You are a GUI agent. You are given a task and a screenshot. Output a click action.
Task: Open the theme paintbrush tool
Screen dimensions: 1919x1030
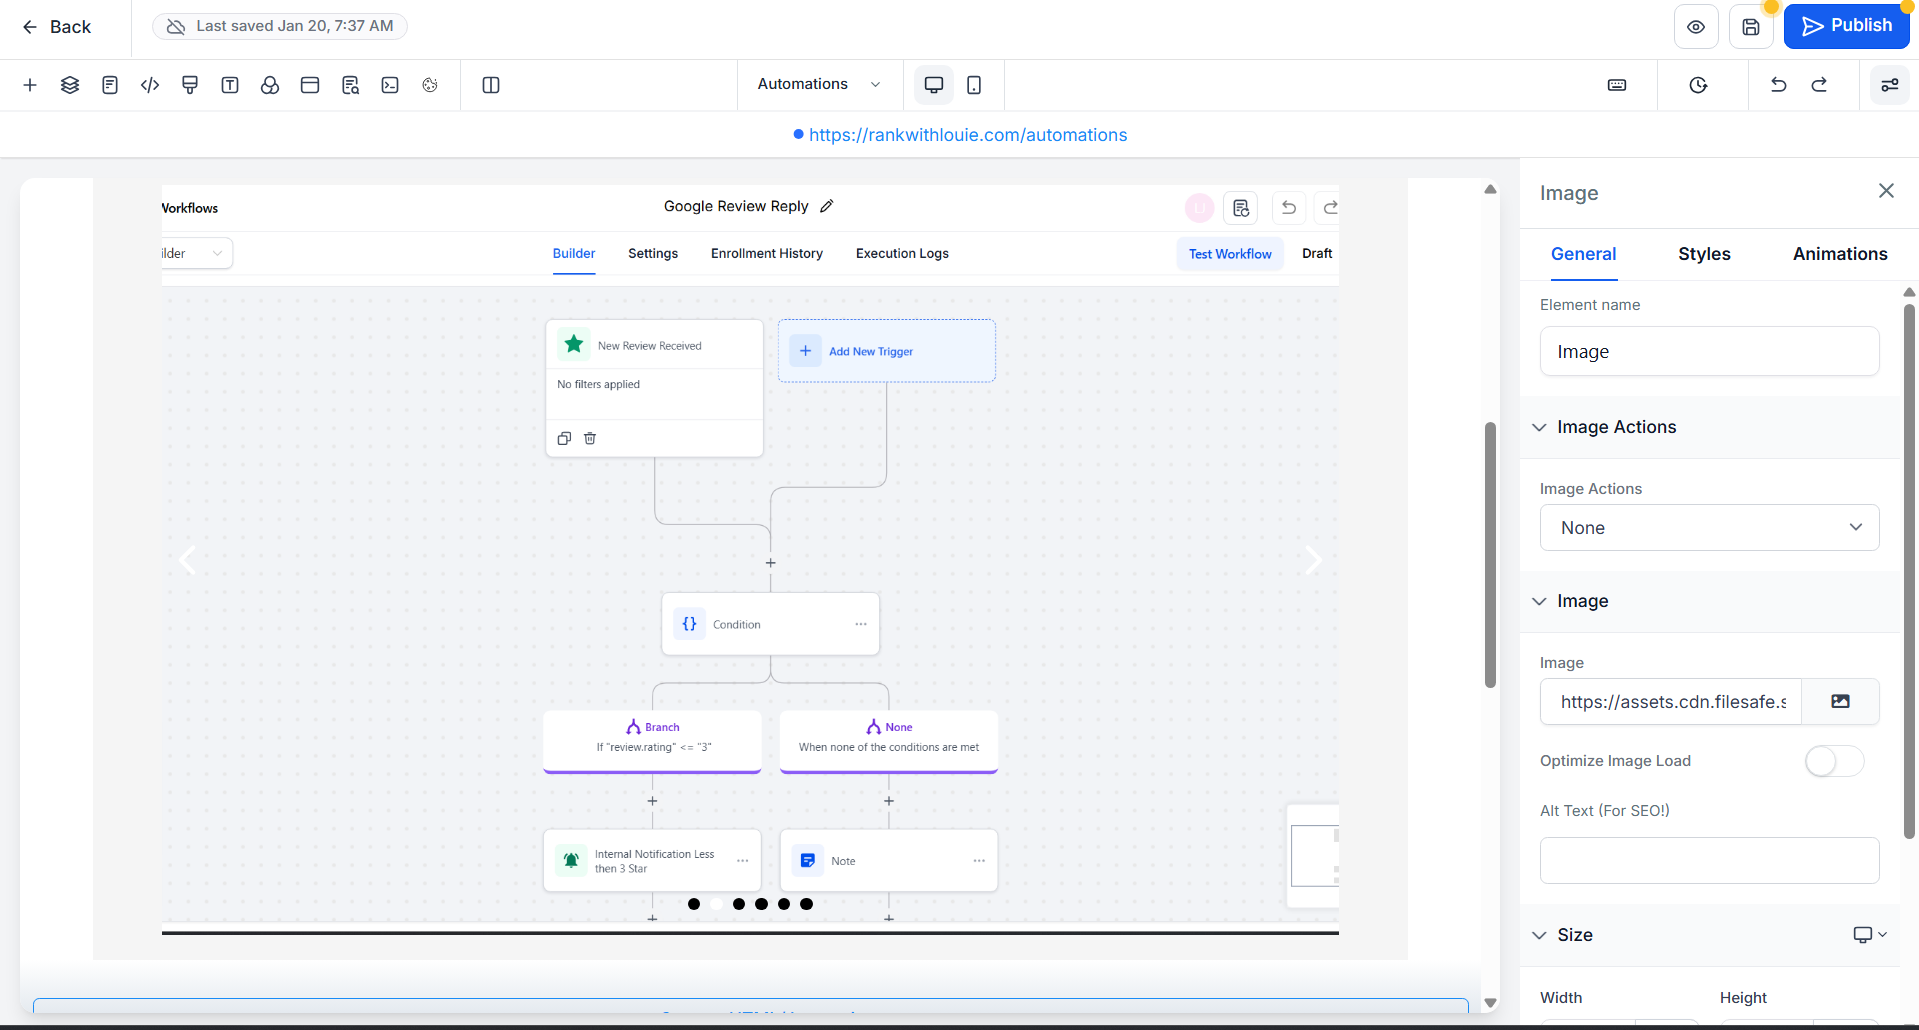pos(190,85)
